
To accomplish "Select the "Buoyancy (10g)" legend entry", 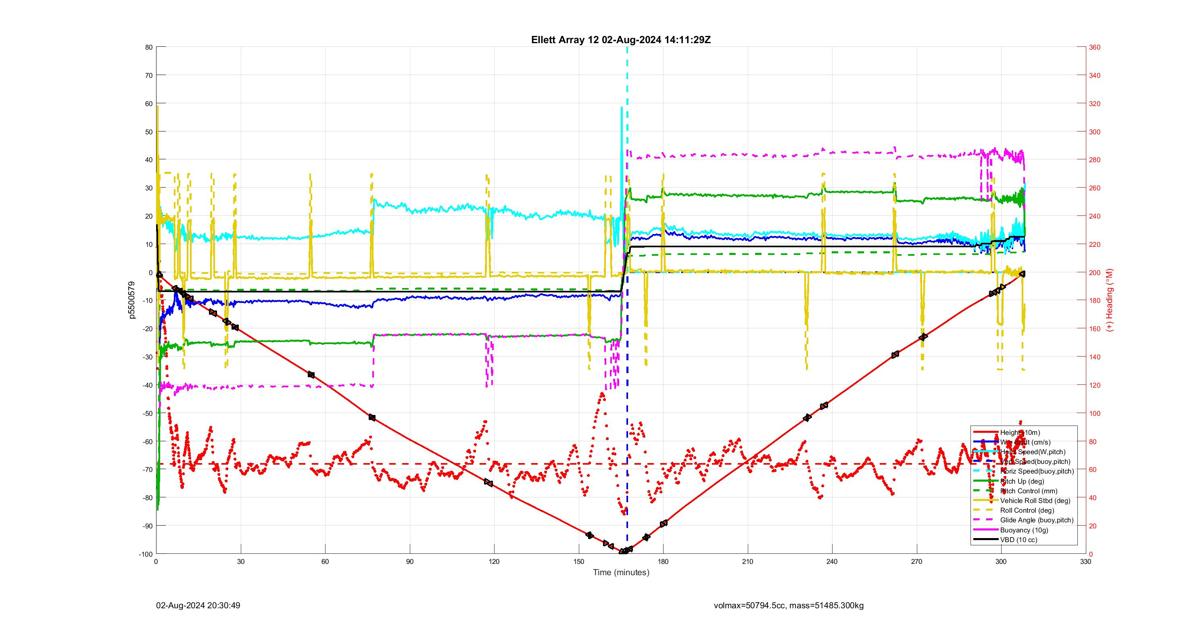I will click(x=1024, y=530).
